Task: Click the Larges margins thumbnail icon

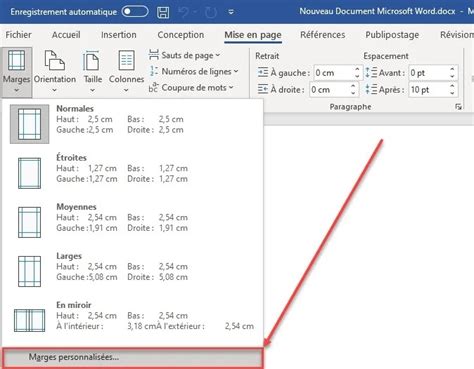Action: click(x=29, y=271)
